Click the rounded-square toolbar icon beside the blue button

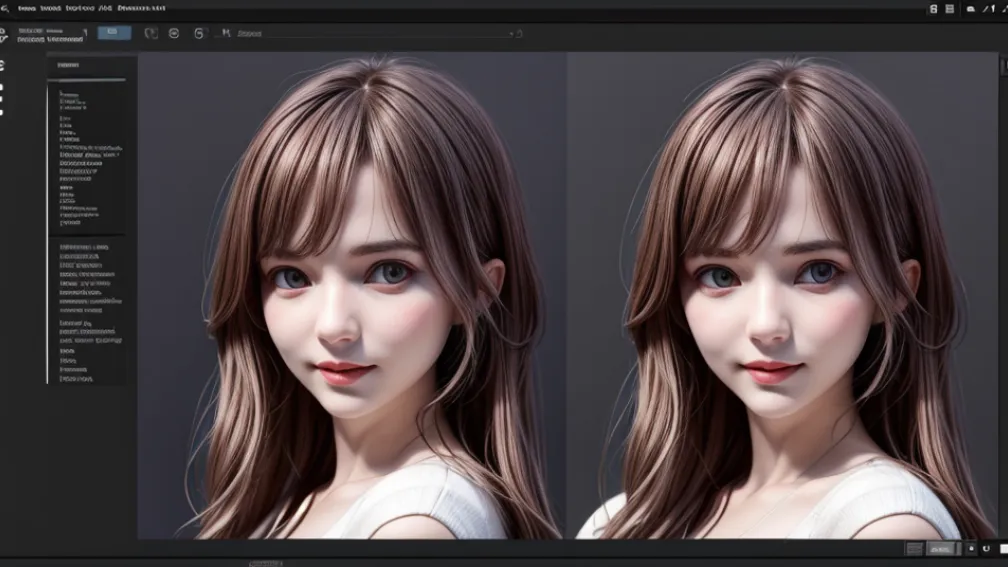[151, 33]
